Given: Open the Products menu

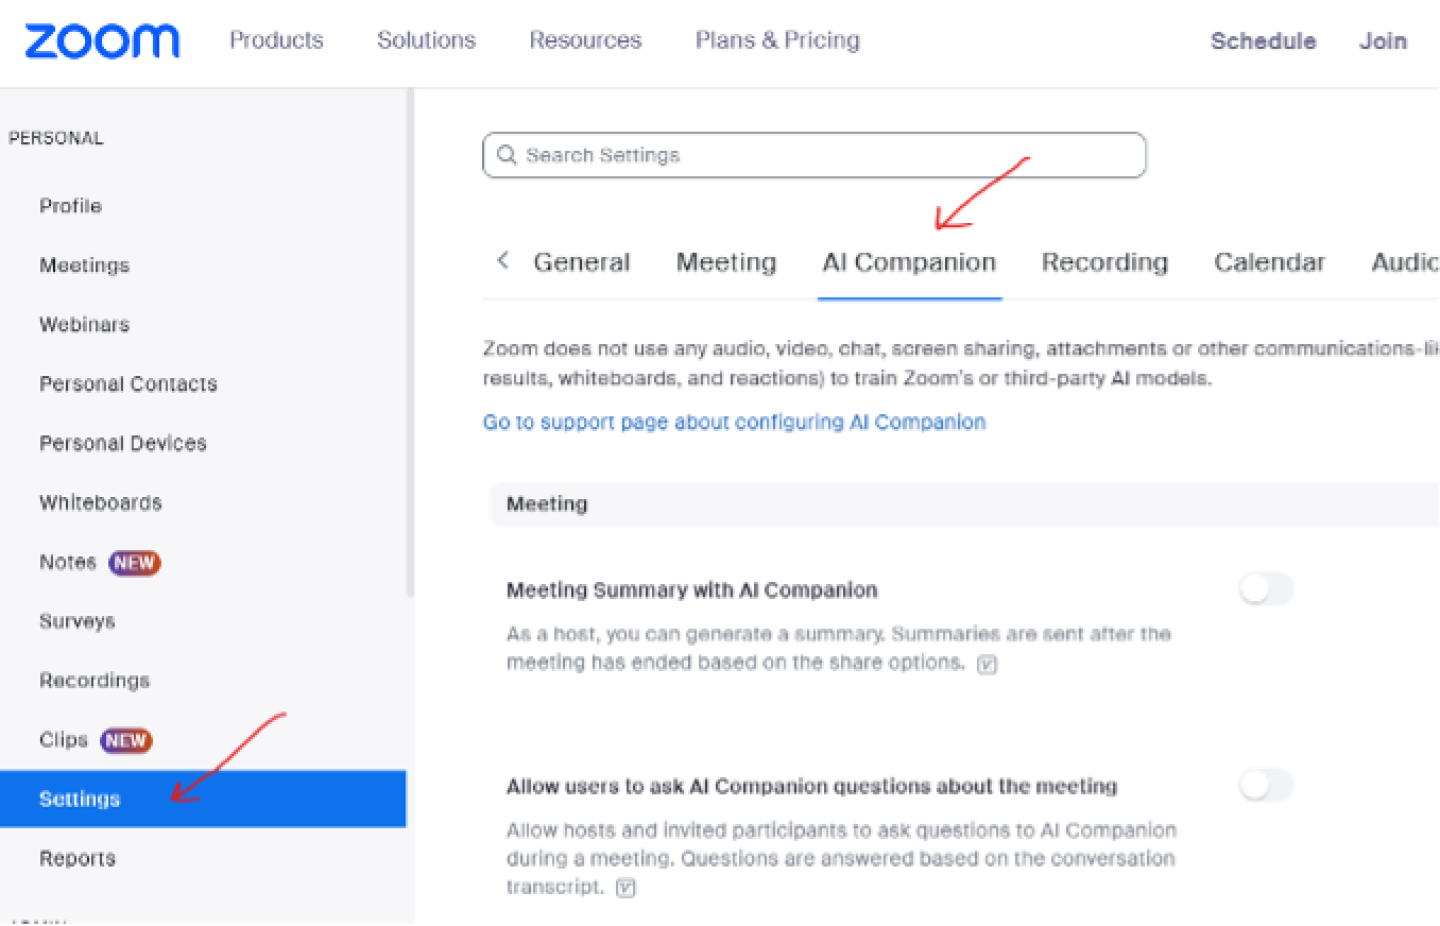Looking at the screenshot, I should 276,40.
